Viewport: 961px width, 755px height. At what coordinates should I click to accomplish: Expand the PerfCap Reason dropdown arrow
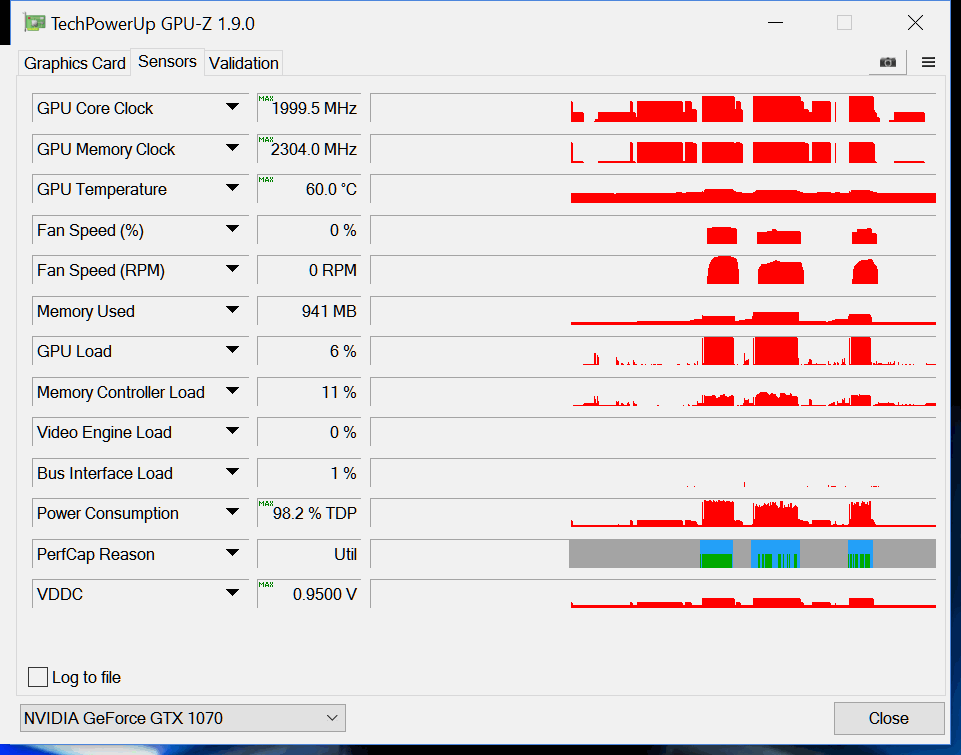pos(232,553)
